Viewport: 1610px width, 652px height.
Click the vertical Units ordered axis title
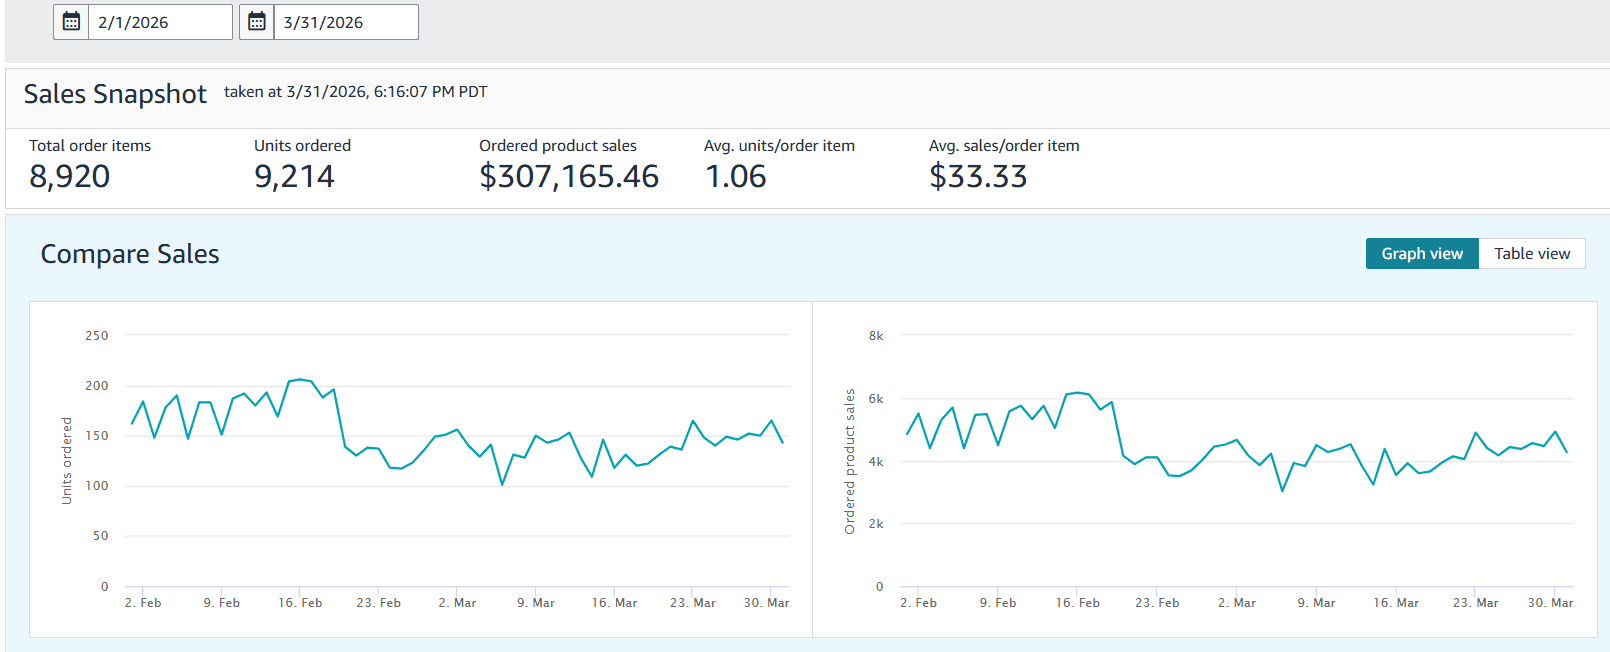pyautogui.click(x=67, y=460)
